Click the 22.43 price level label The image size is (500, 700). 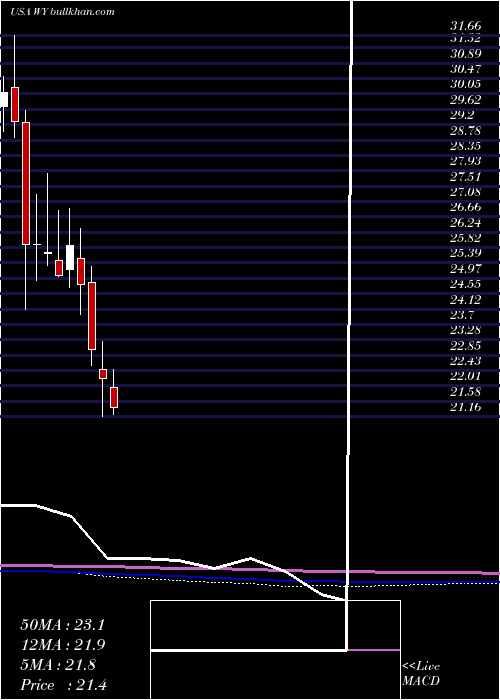465,361
